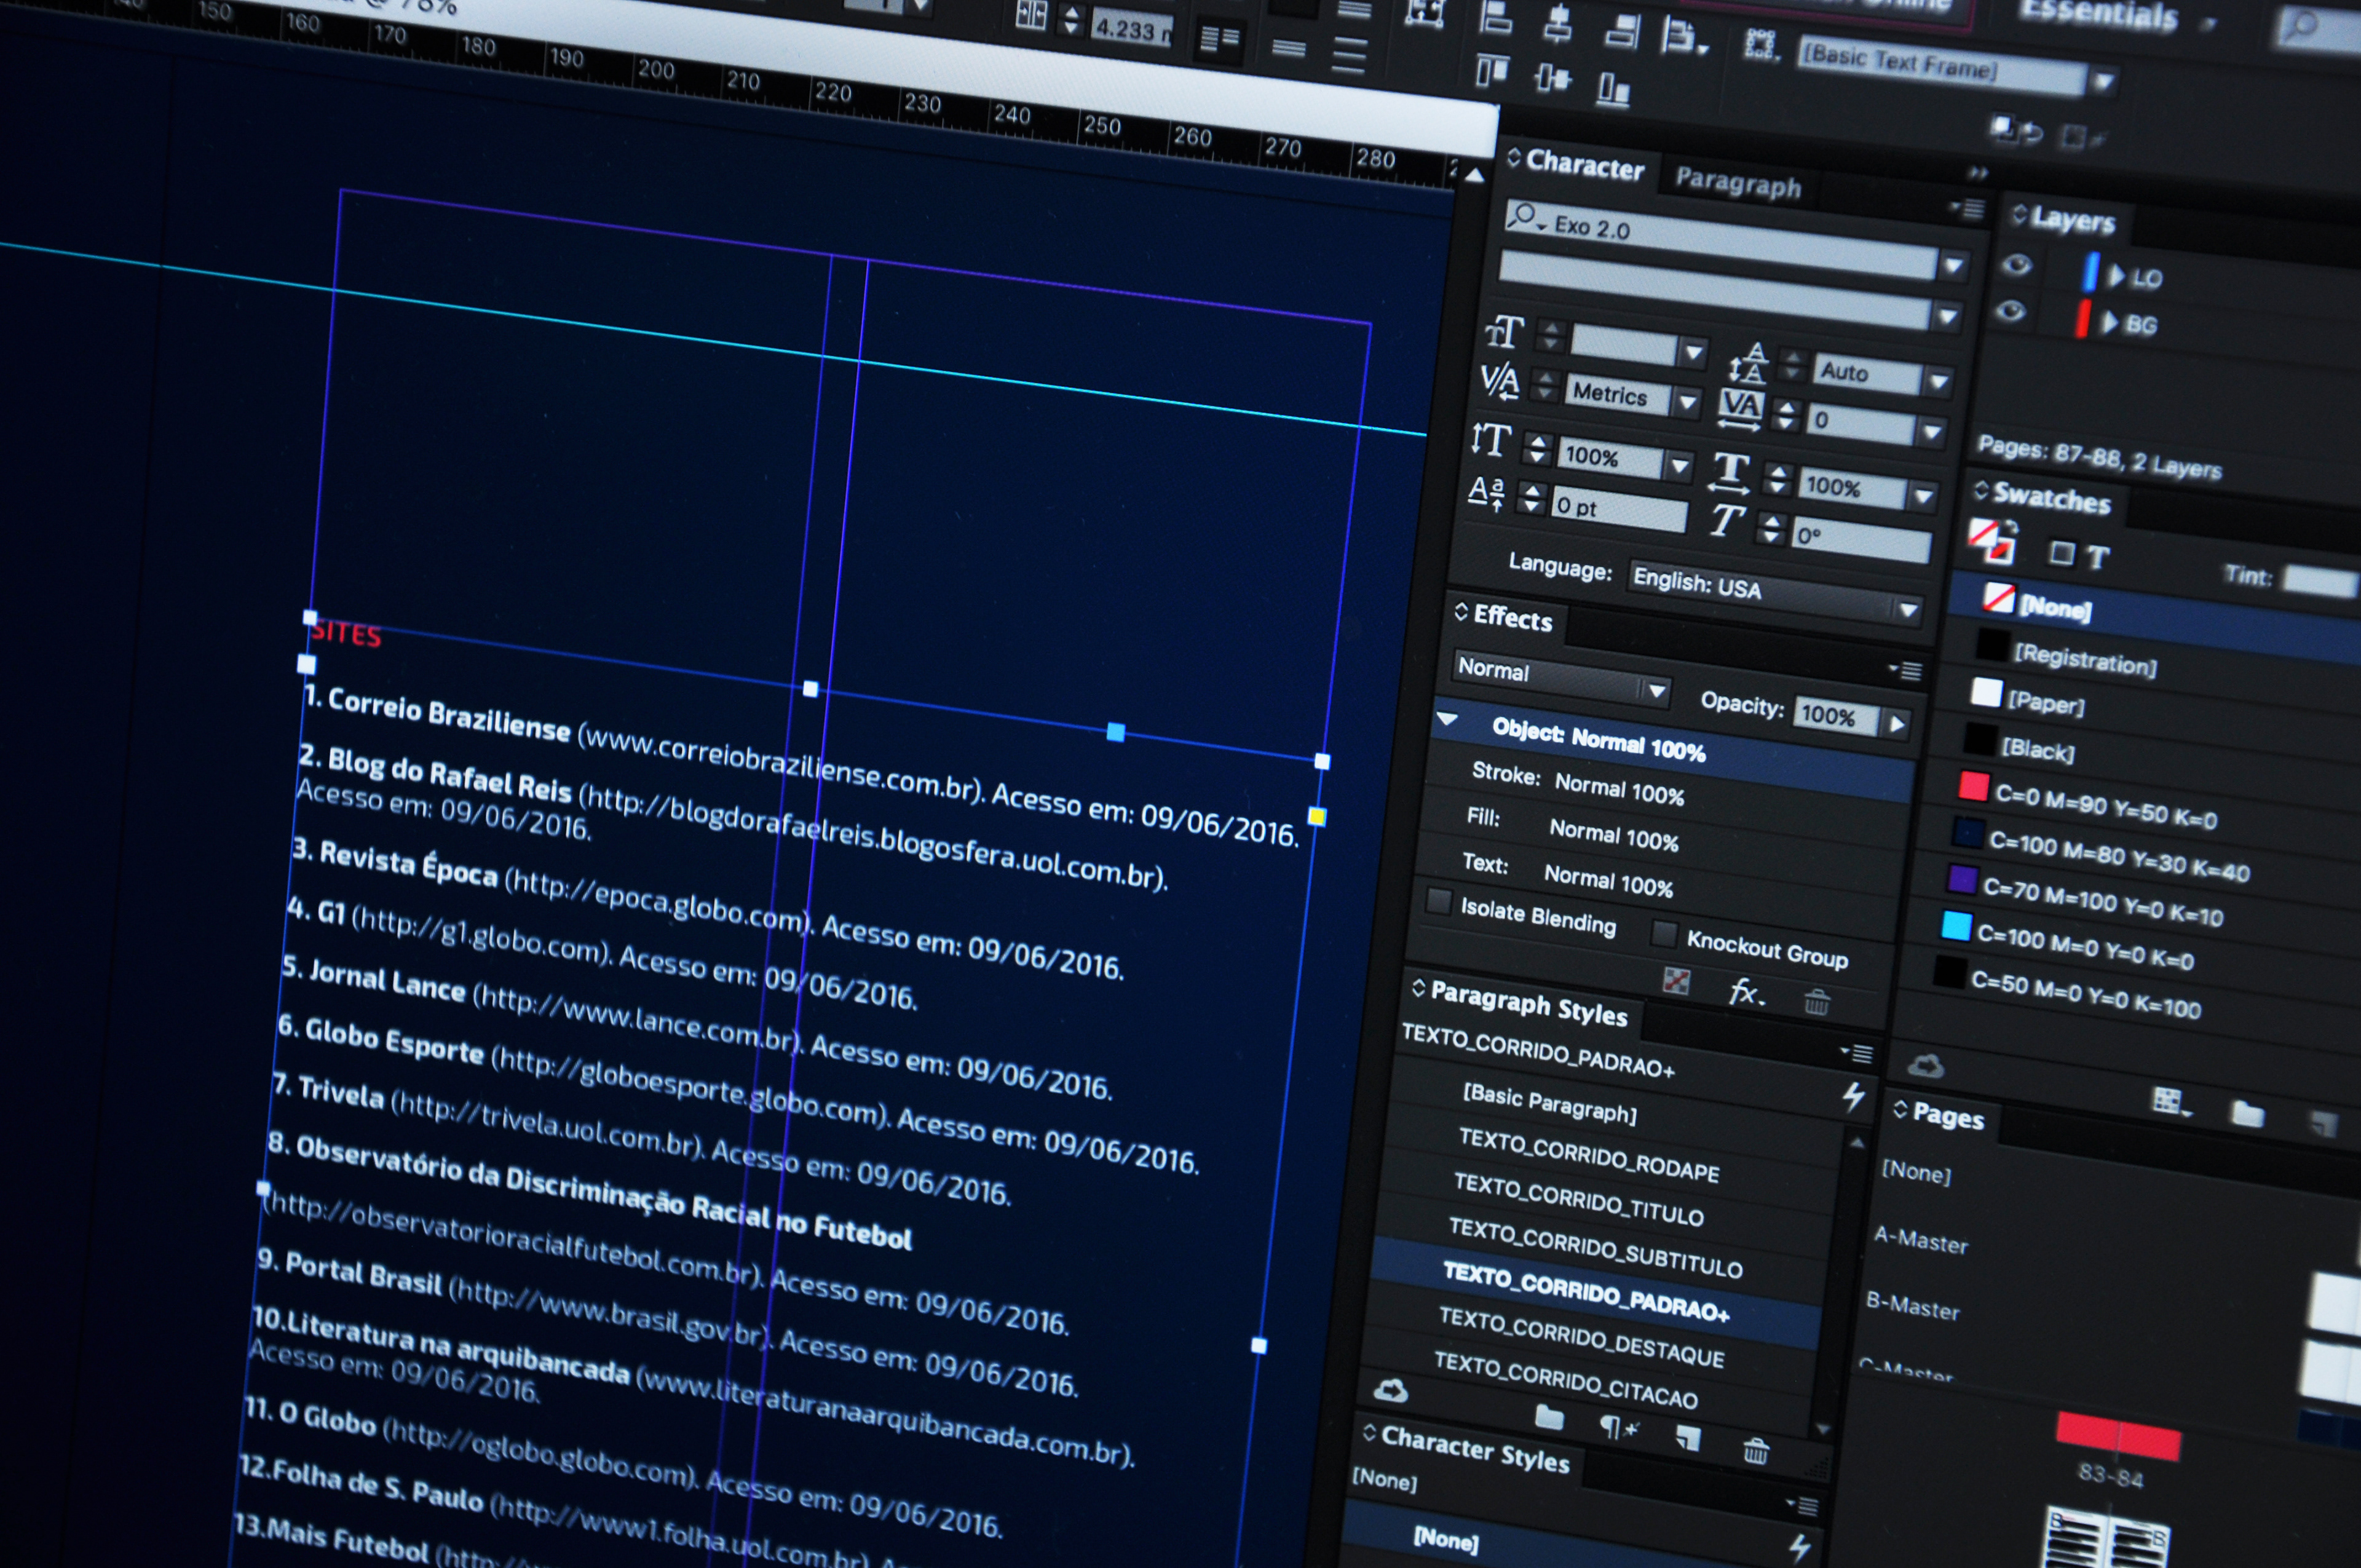Apply TEXTO_CORRIDO_SUBTITULO paragraph style
The width and height of the screenshot is (2361, 1568).
[x=1596, y=1248]
